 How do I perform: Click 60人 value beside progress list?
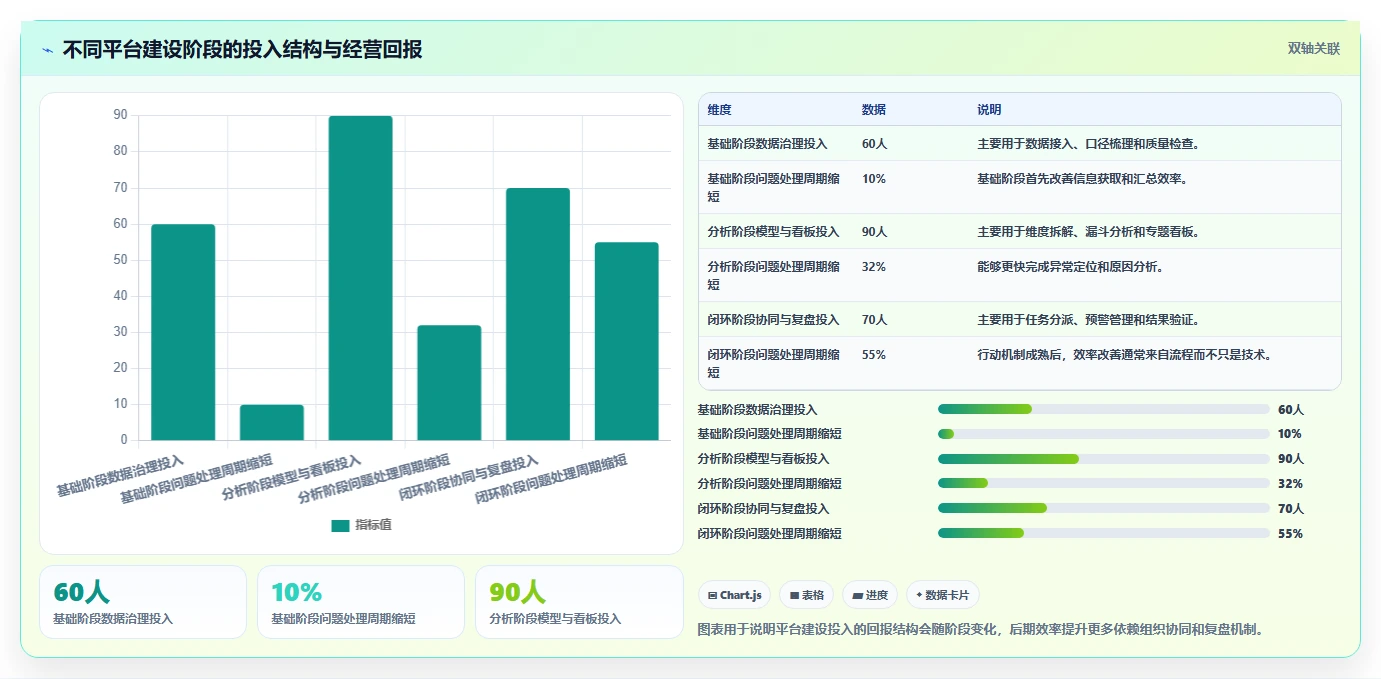pos(1291,410)
